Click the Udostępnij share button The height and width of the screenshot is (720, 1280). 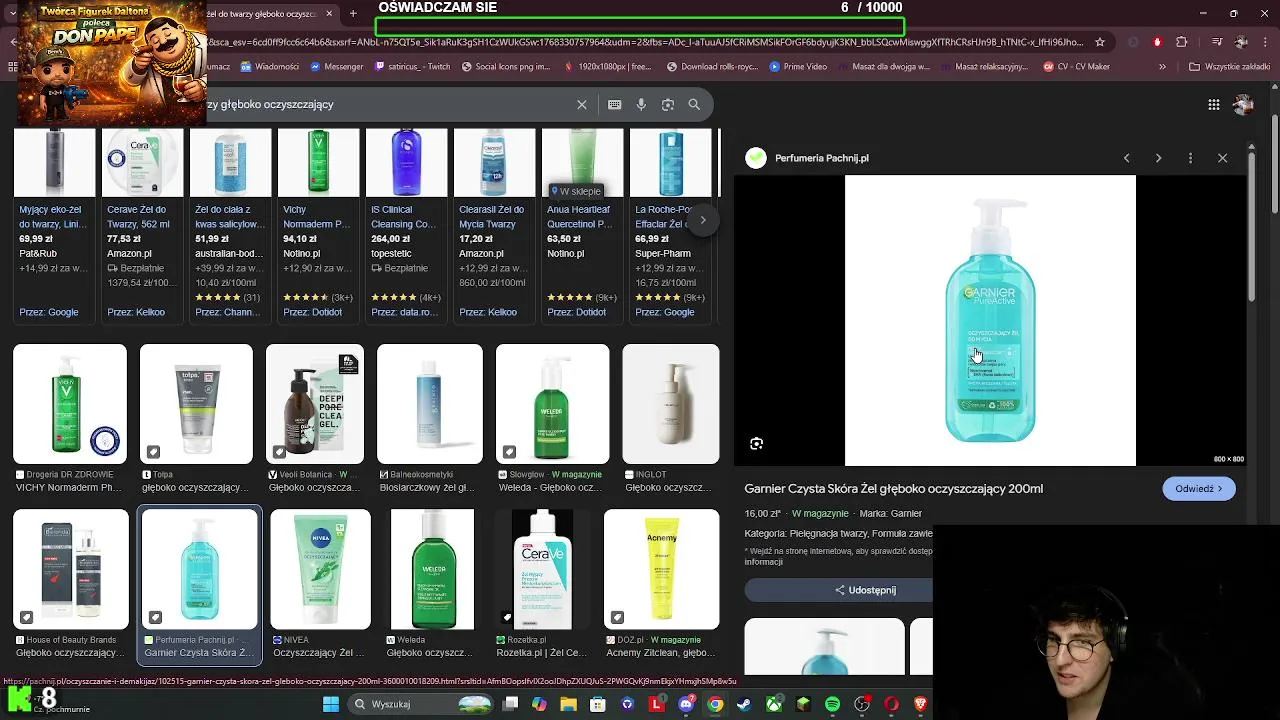coord(866,590)
